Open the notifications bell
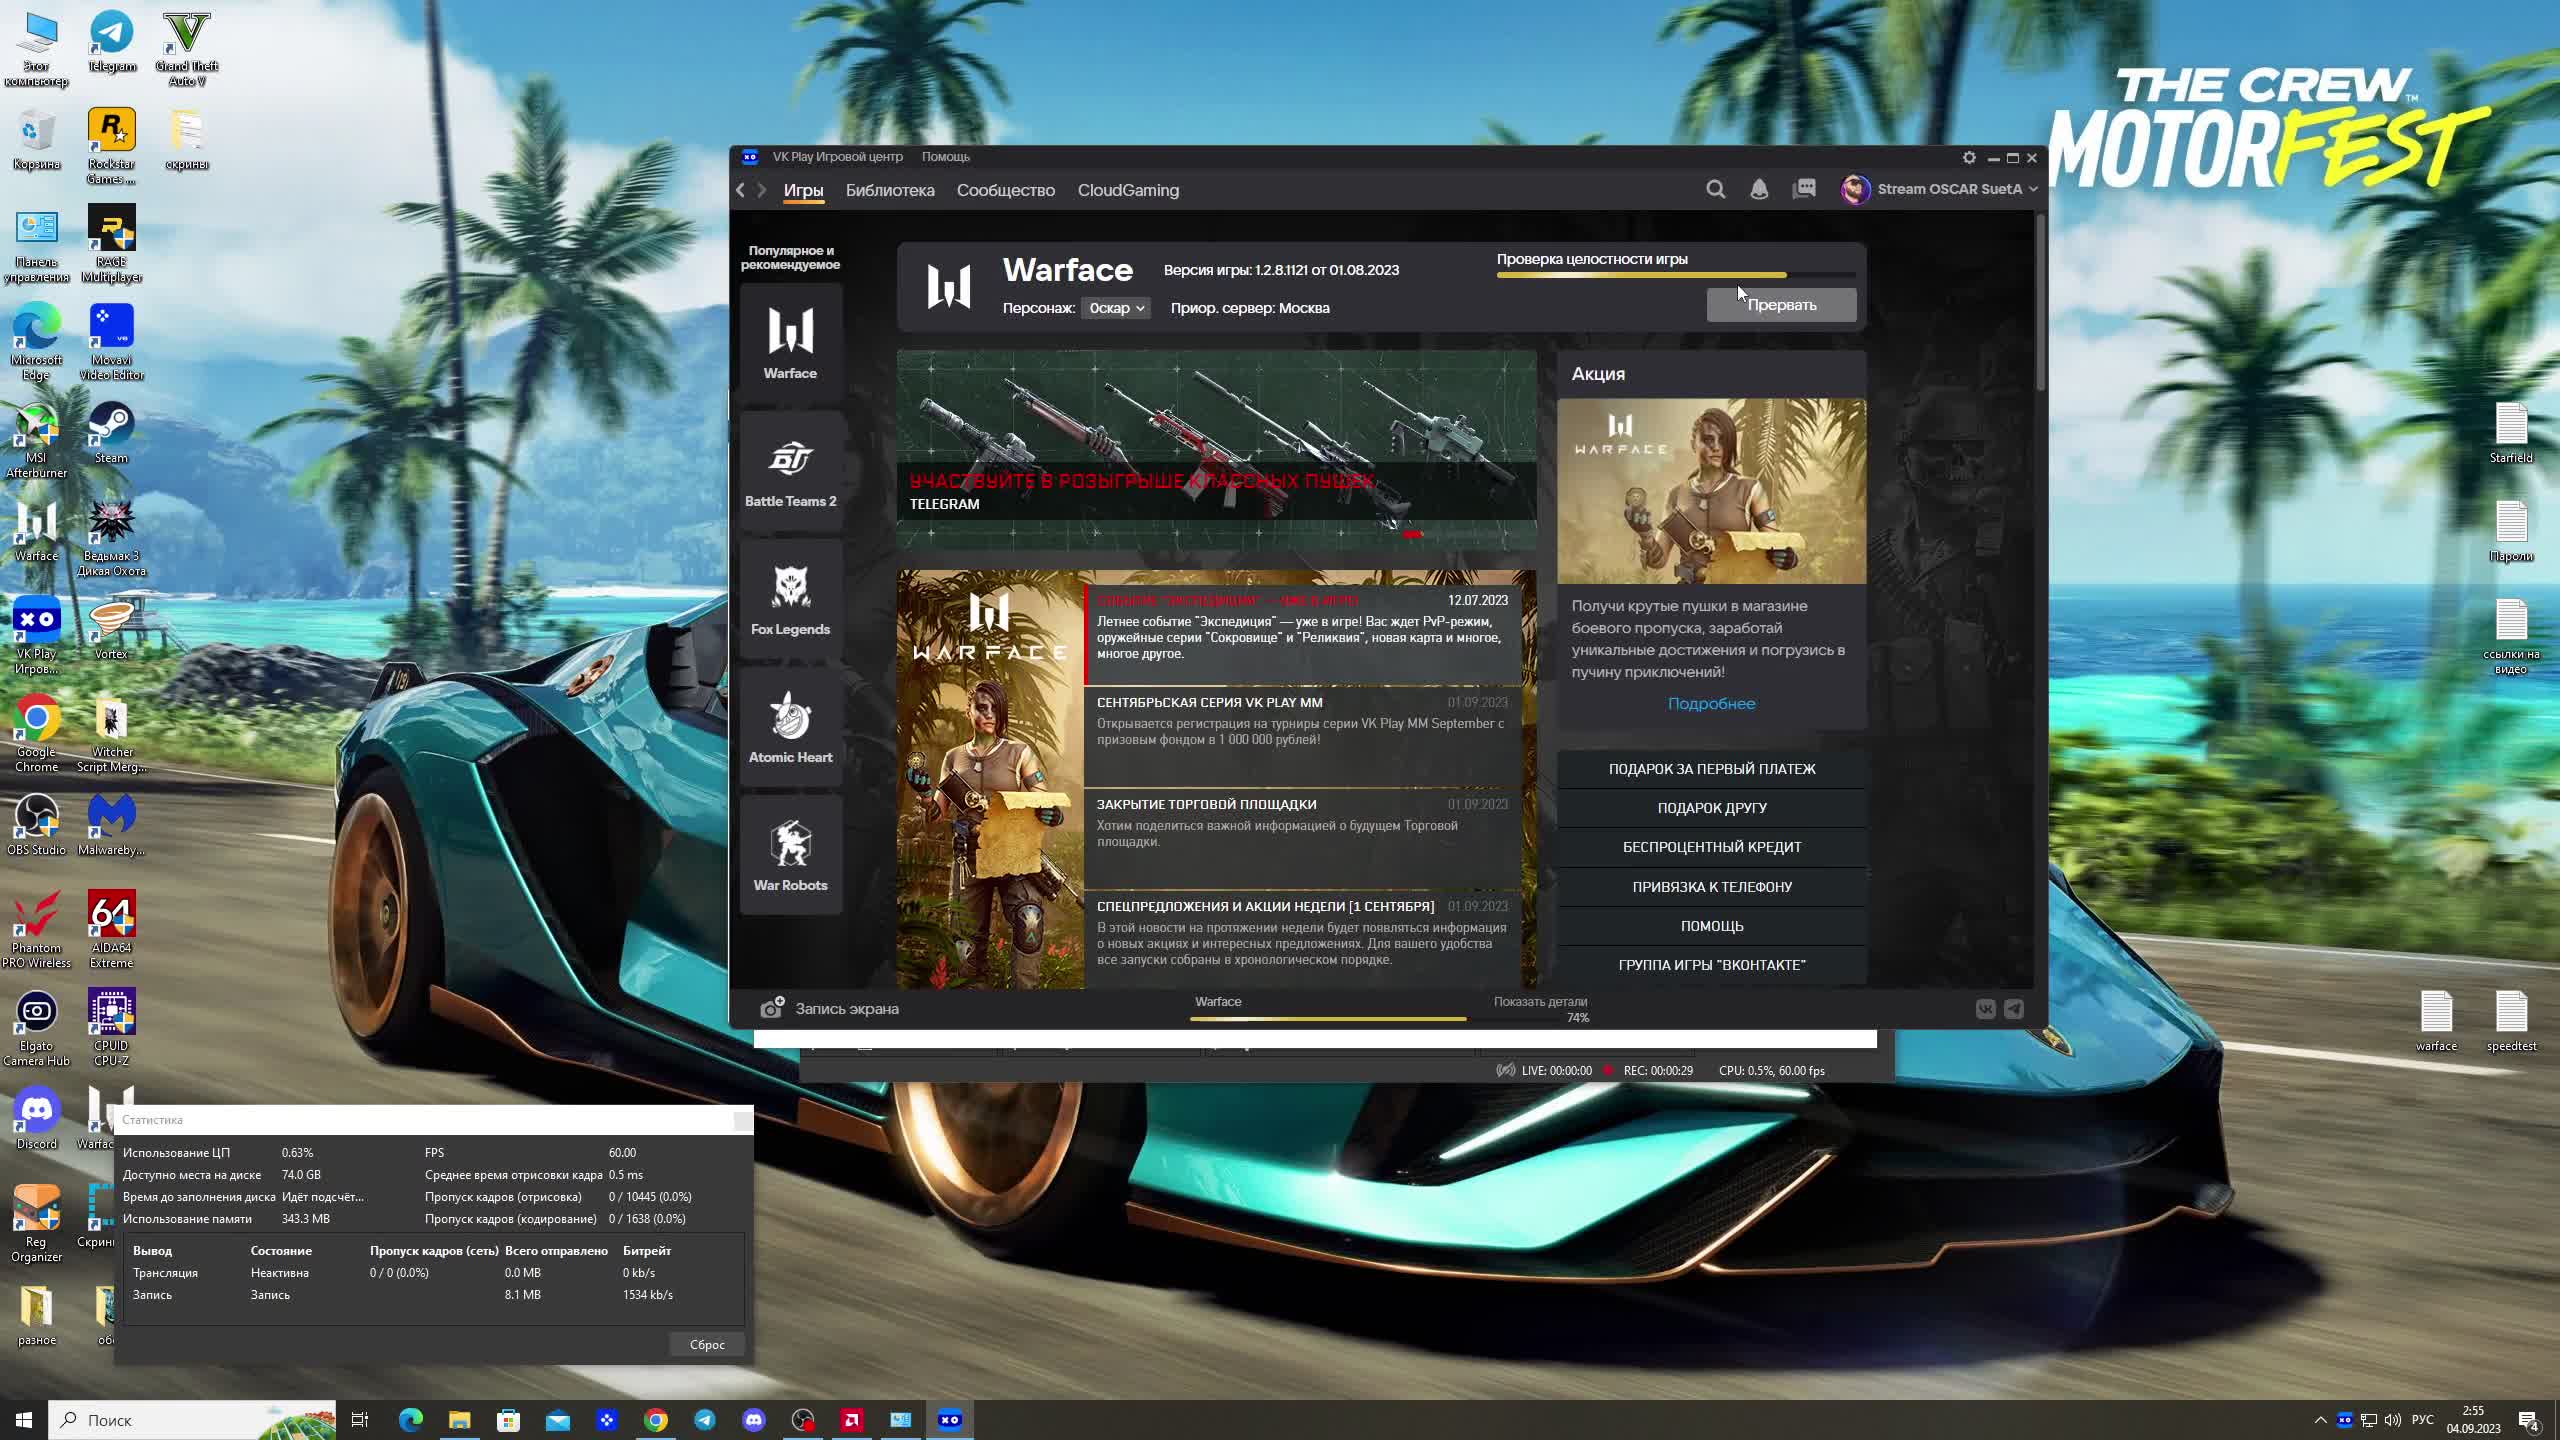This screenshot has width=2560, height=1440. pos(1759,189)
